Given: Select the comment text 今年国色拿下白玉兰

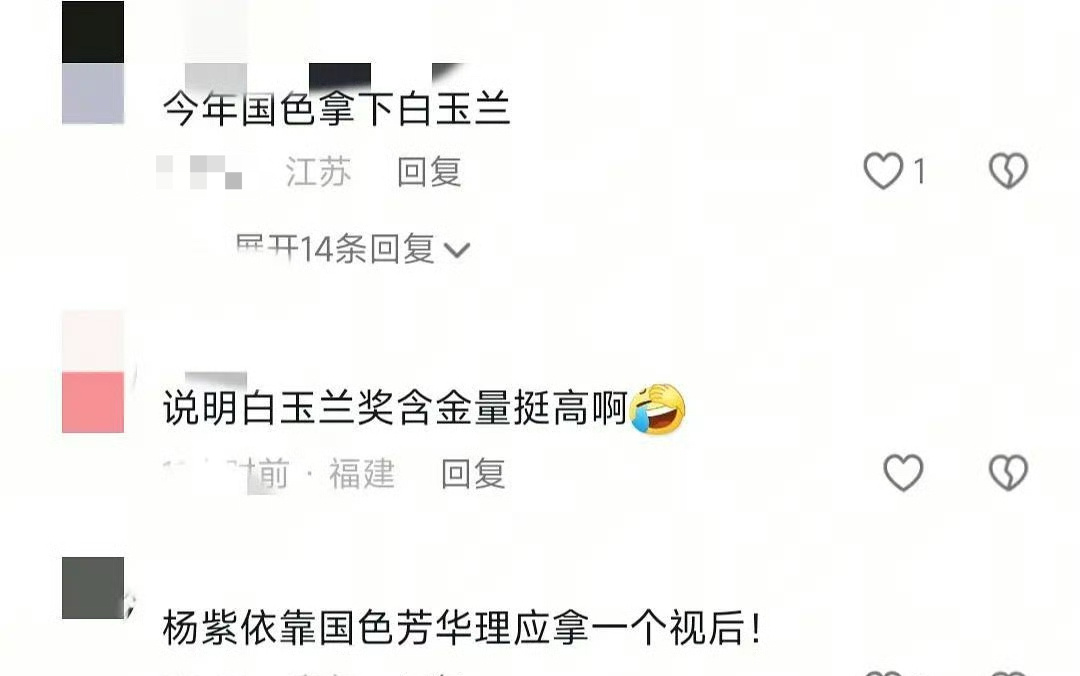Looking at the screenshot, I should (337, 110).
